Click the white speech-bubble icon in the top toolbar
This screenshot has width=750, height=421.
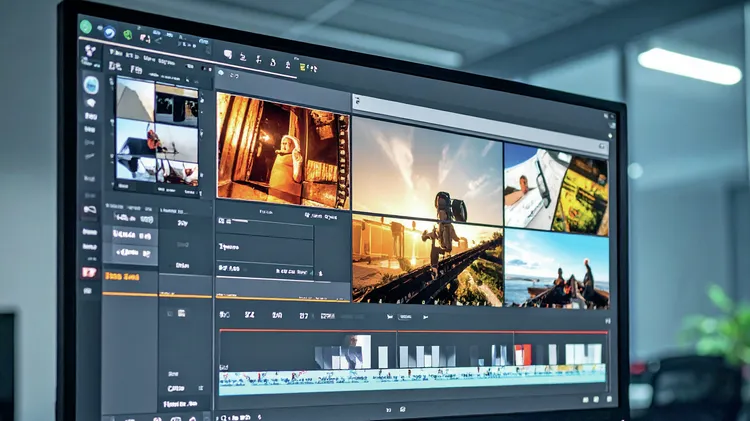(x=228, y=55)
